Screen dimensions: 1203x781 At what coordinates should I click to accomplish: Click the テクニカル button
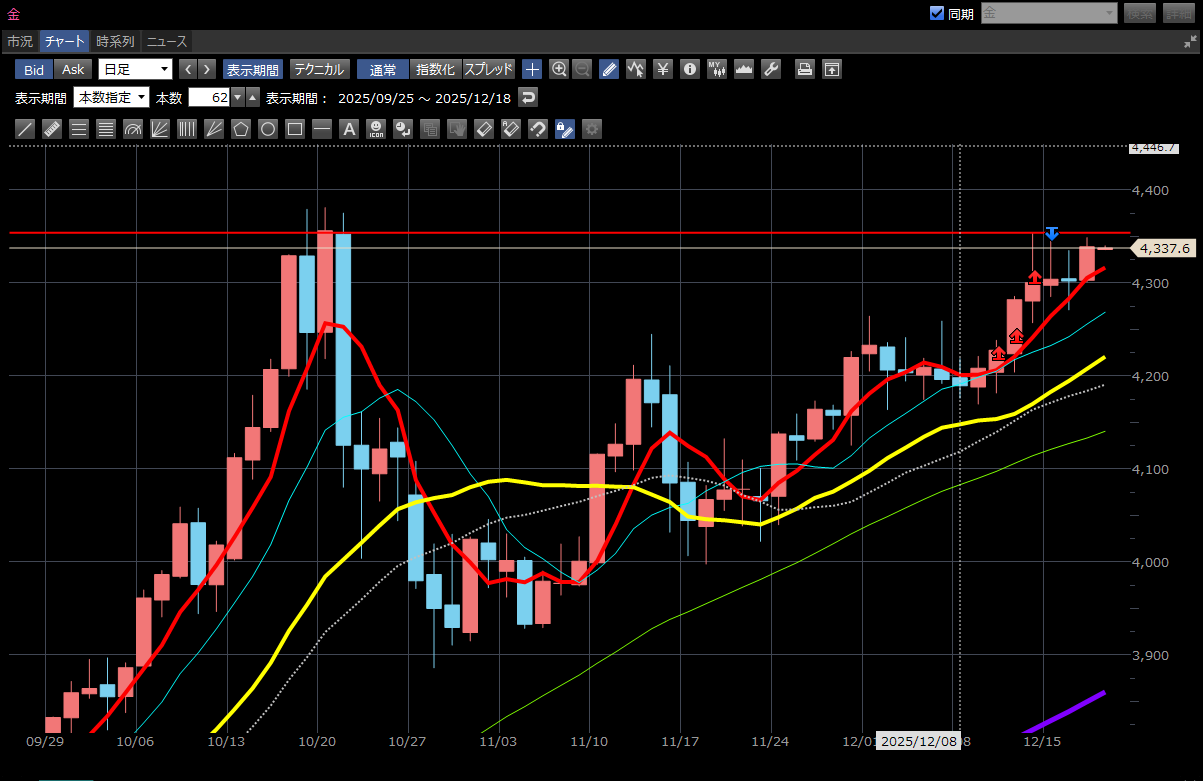318,69
